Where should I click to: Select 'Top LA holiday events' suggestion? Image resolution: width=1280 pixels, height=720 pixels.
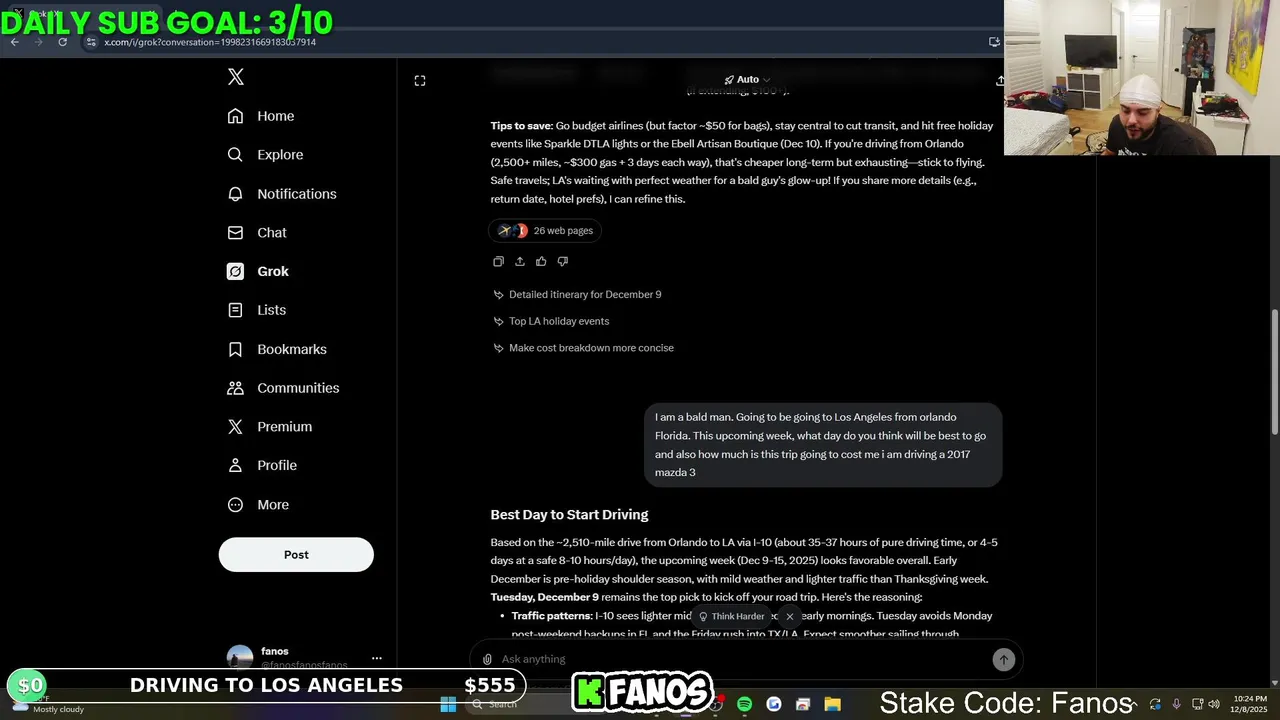[551, 321]
